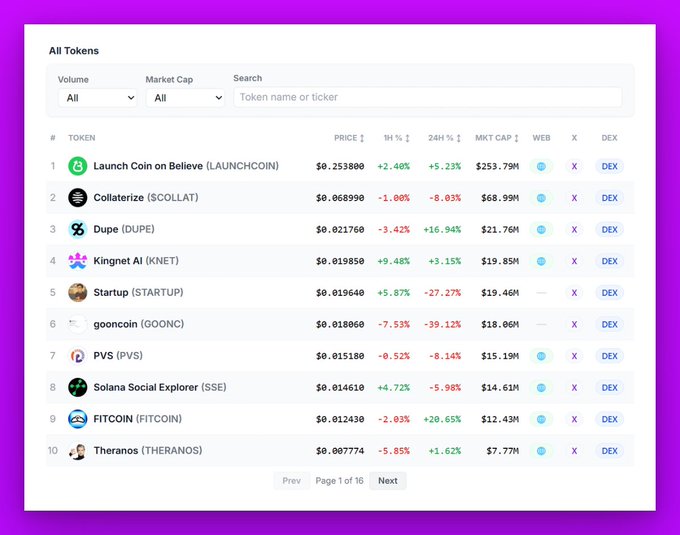Open the Volume filter dropdown
Viewport: 680px width, 535px height.
(x=97, y=98)
